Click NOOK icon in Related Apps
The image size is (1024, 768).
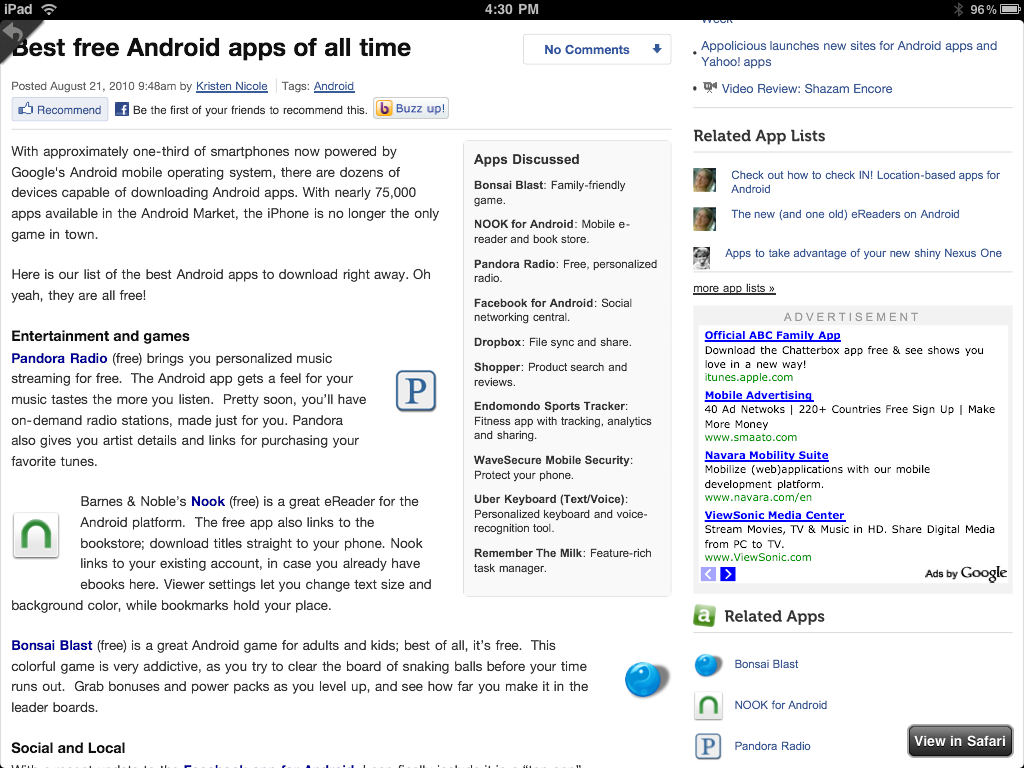708,706
